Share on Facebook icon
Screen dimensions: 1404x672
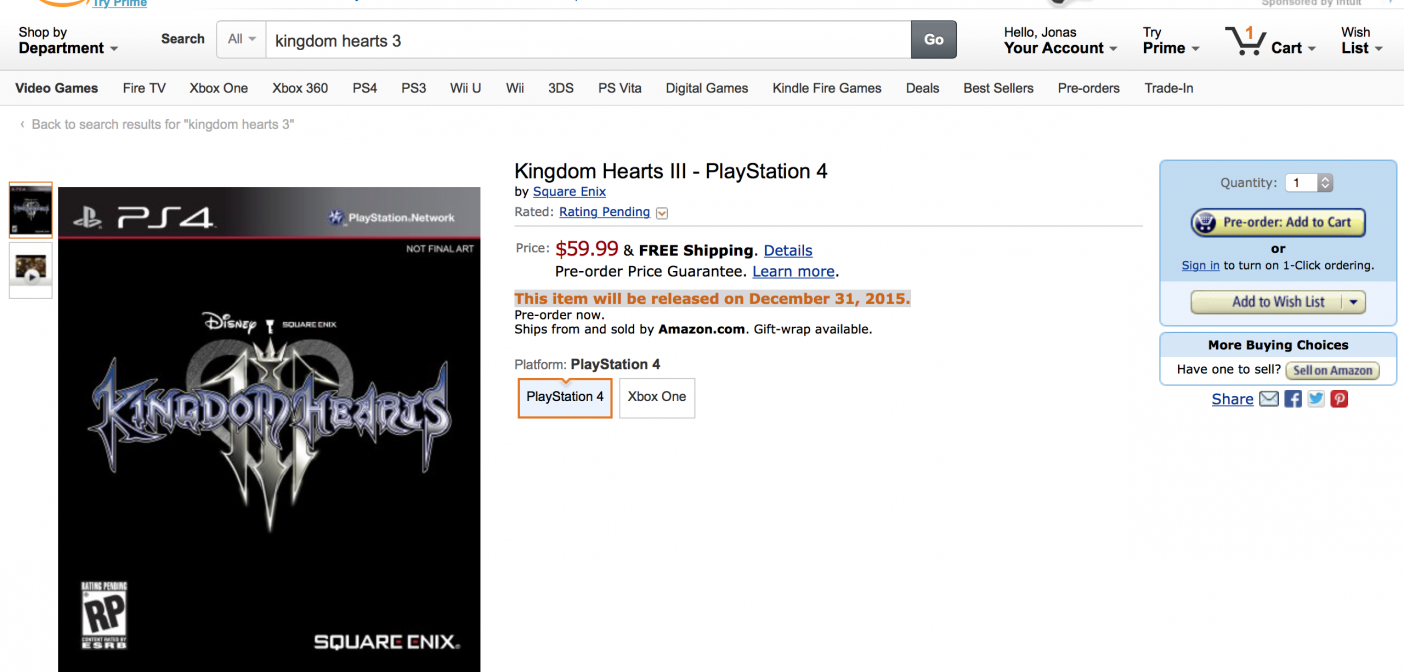1293,399
